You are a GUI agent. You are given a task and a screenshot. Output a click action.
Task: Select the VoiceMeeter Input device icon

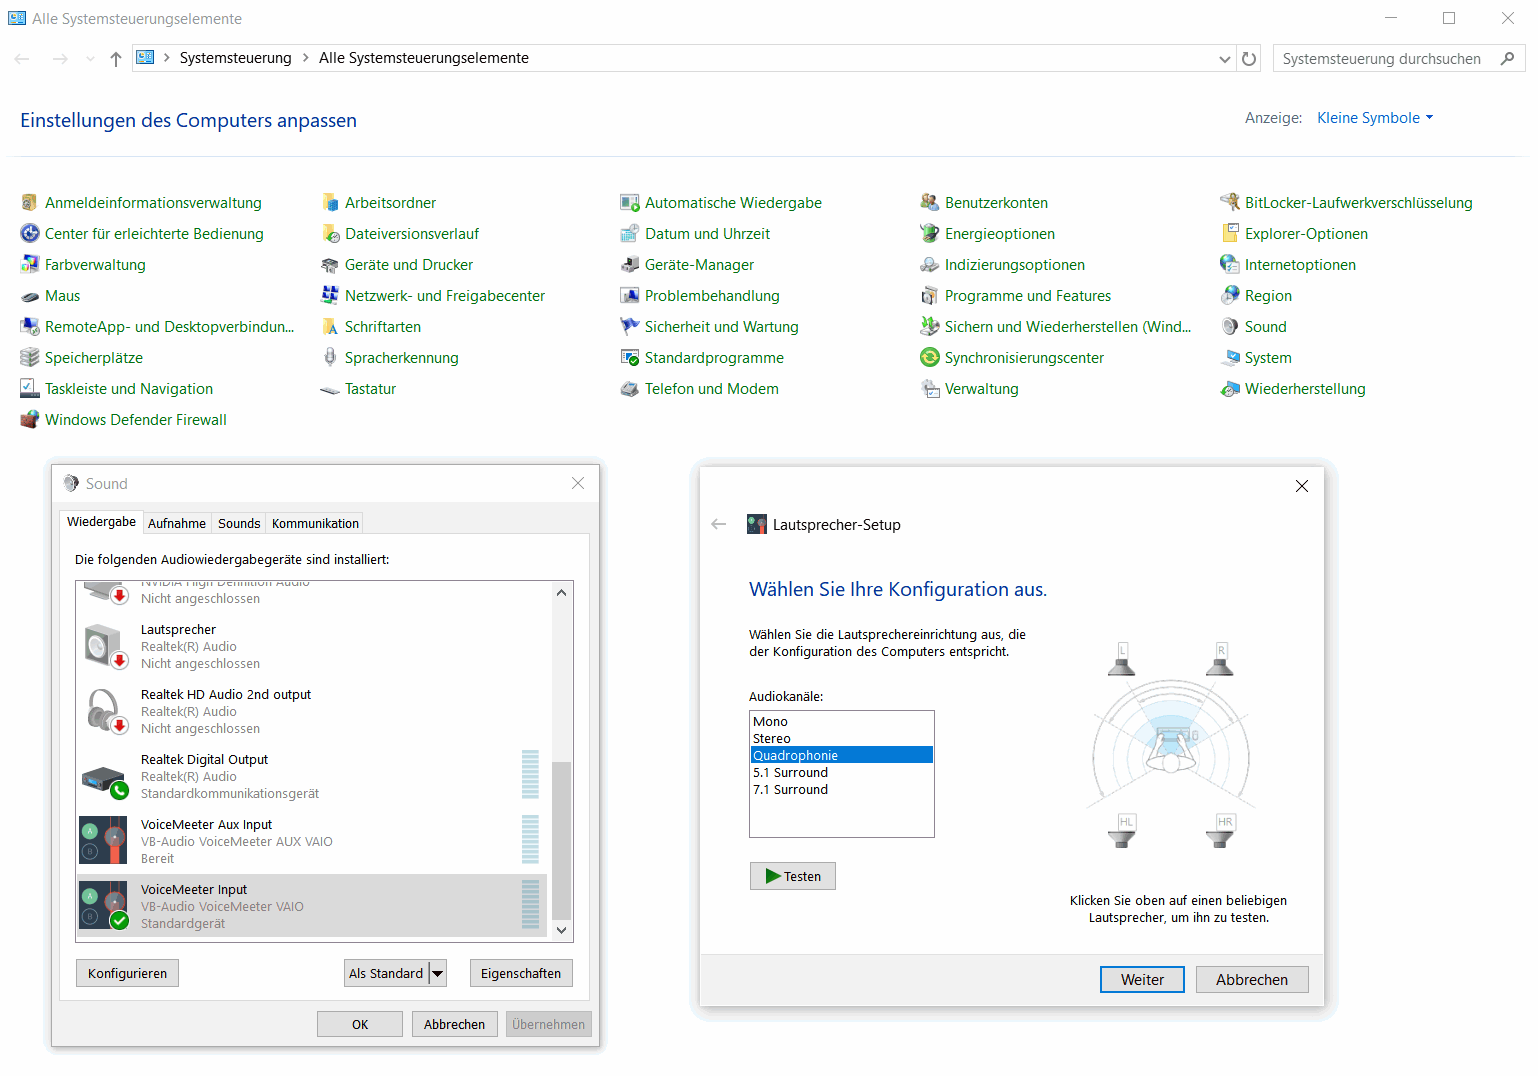[104, 906]
